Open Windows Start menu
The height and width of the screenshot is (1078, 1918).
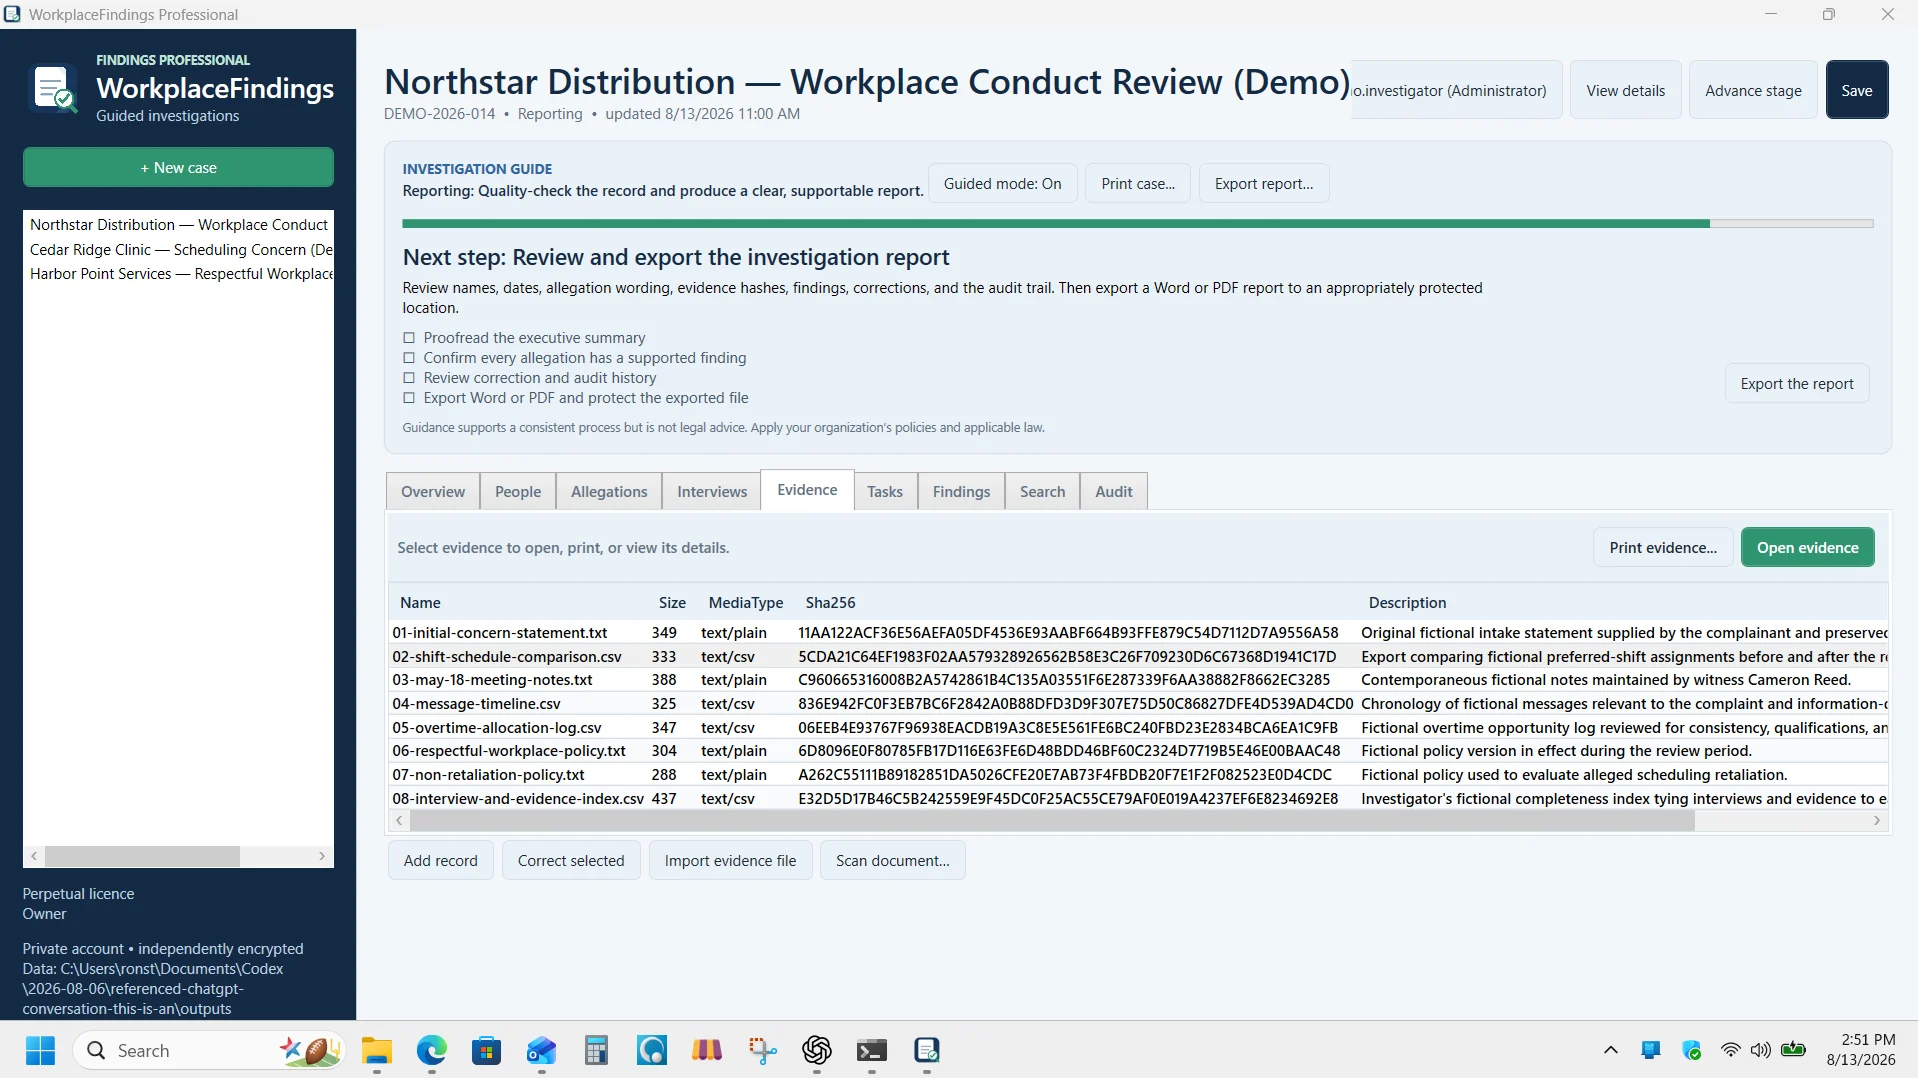40,1050
